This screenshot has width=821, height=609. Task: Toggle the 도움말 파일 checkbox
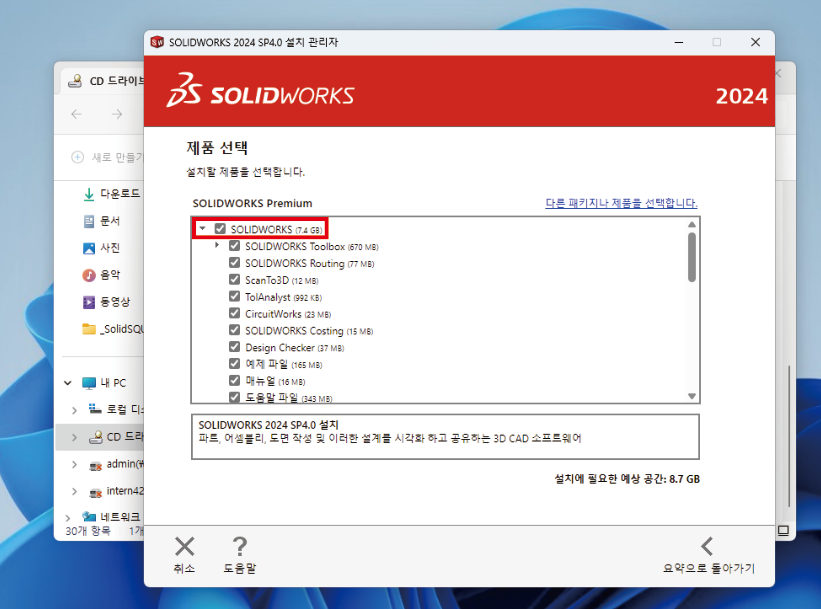235,397
